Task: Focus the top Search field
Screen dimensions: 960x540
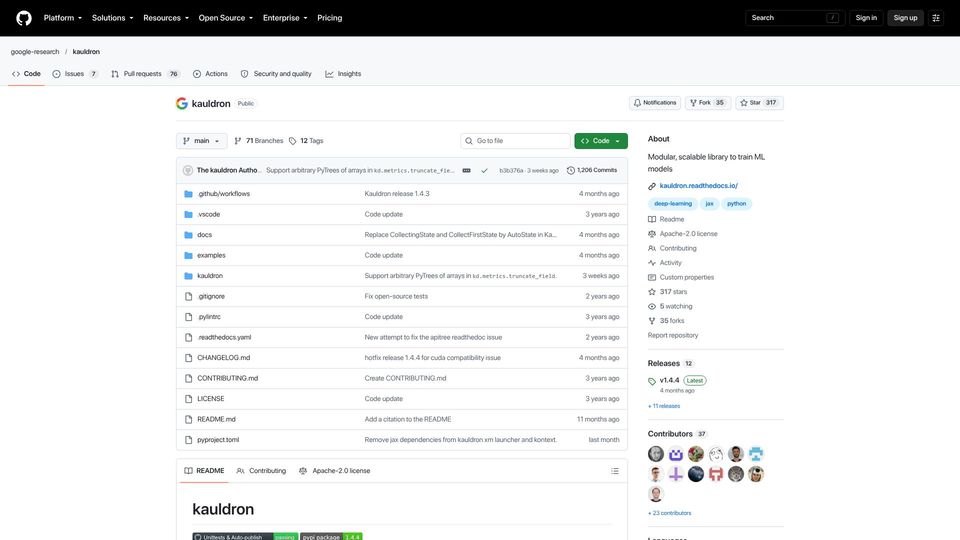Action: 795,18
